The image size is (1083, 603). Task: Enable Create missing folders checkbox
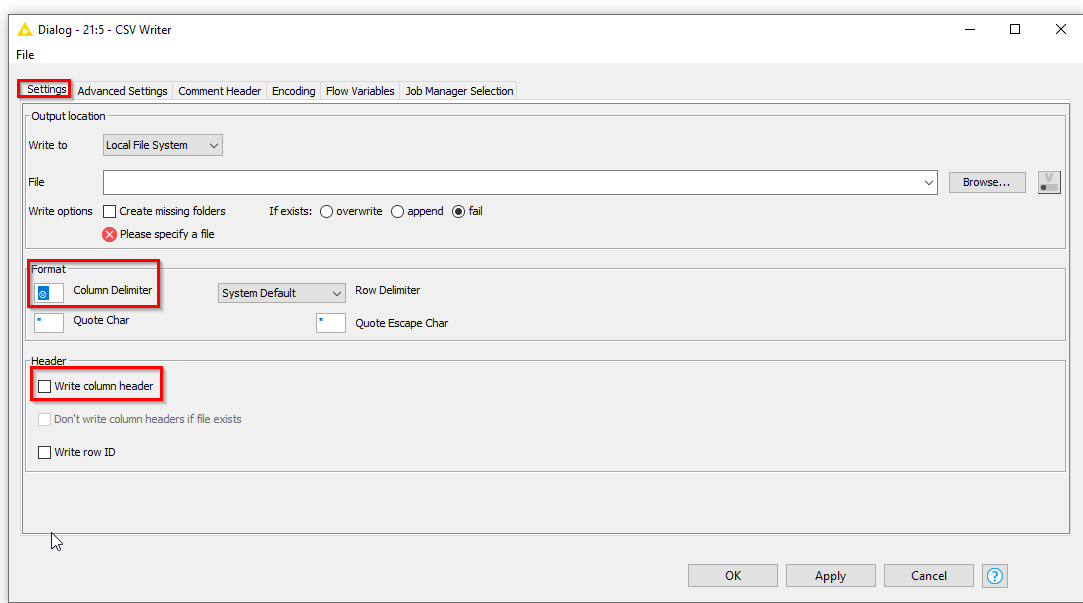click(x=109, y=211)
